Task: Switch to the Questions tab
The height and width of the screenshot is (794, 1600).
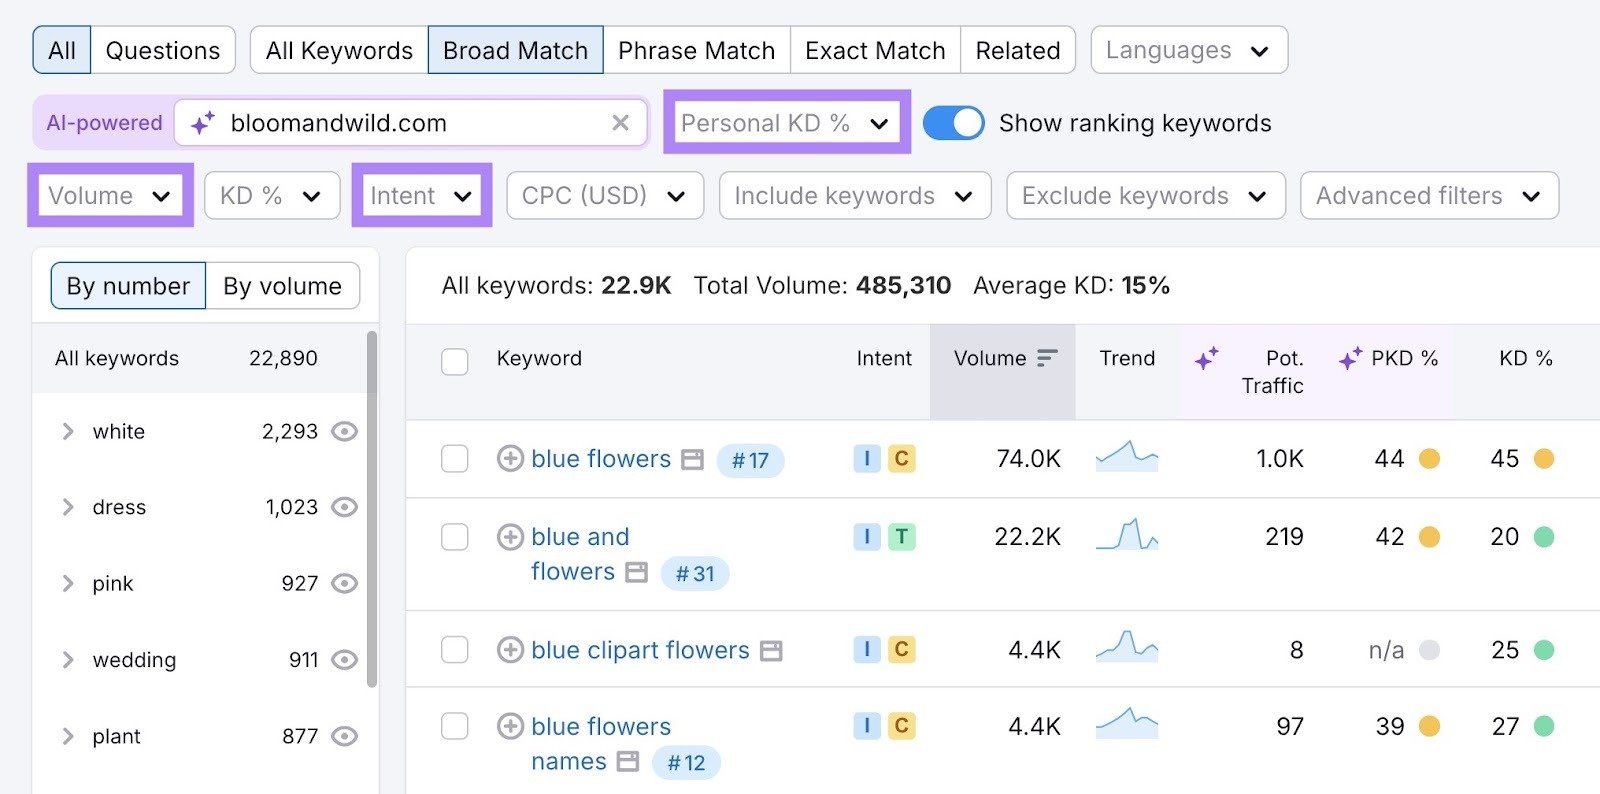Action: (163, 49)
